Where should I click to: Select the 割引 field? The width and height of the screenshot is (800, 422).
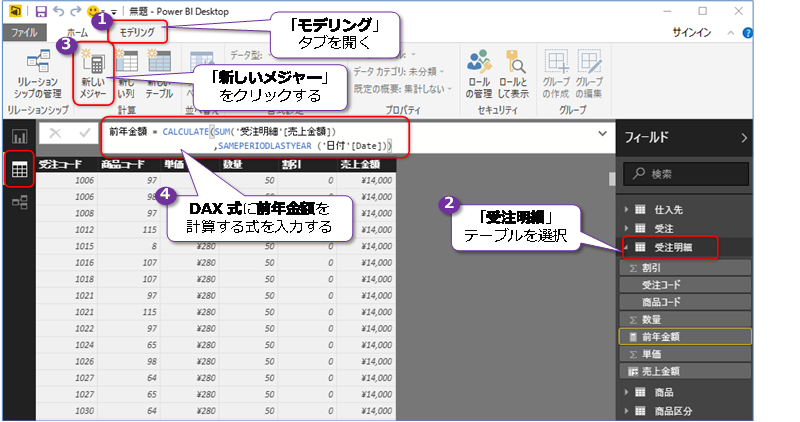coord(685,268)
